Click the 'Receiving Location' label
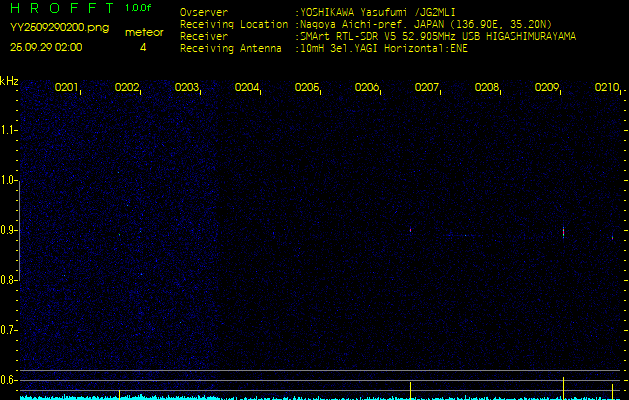 [234, 24]
